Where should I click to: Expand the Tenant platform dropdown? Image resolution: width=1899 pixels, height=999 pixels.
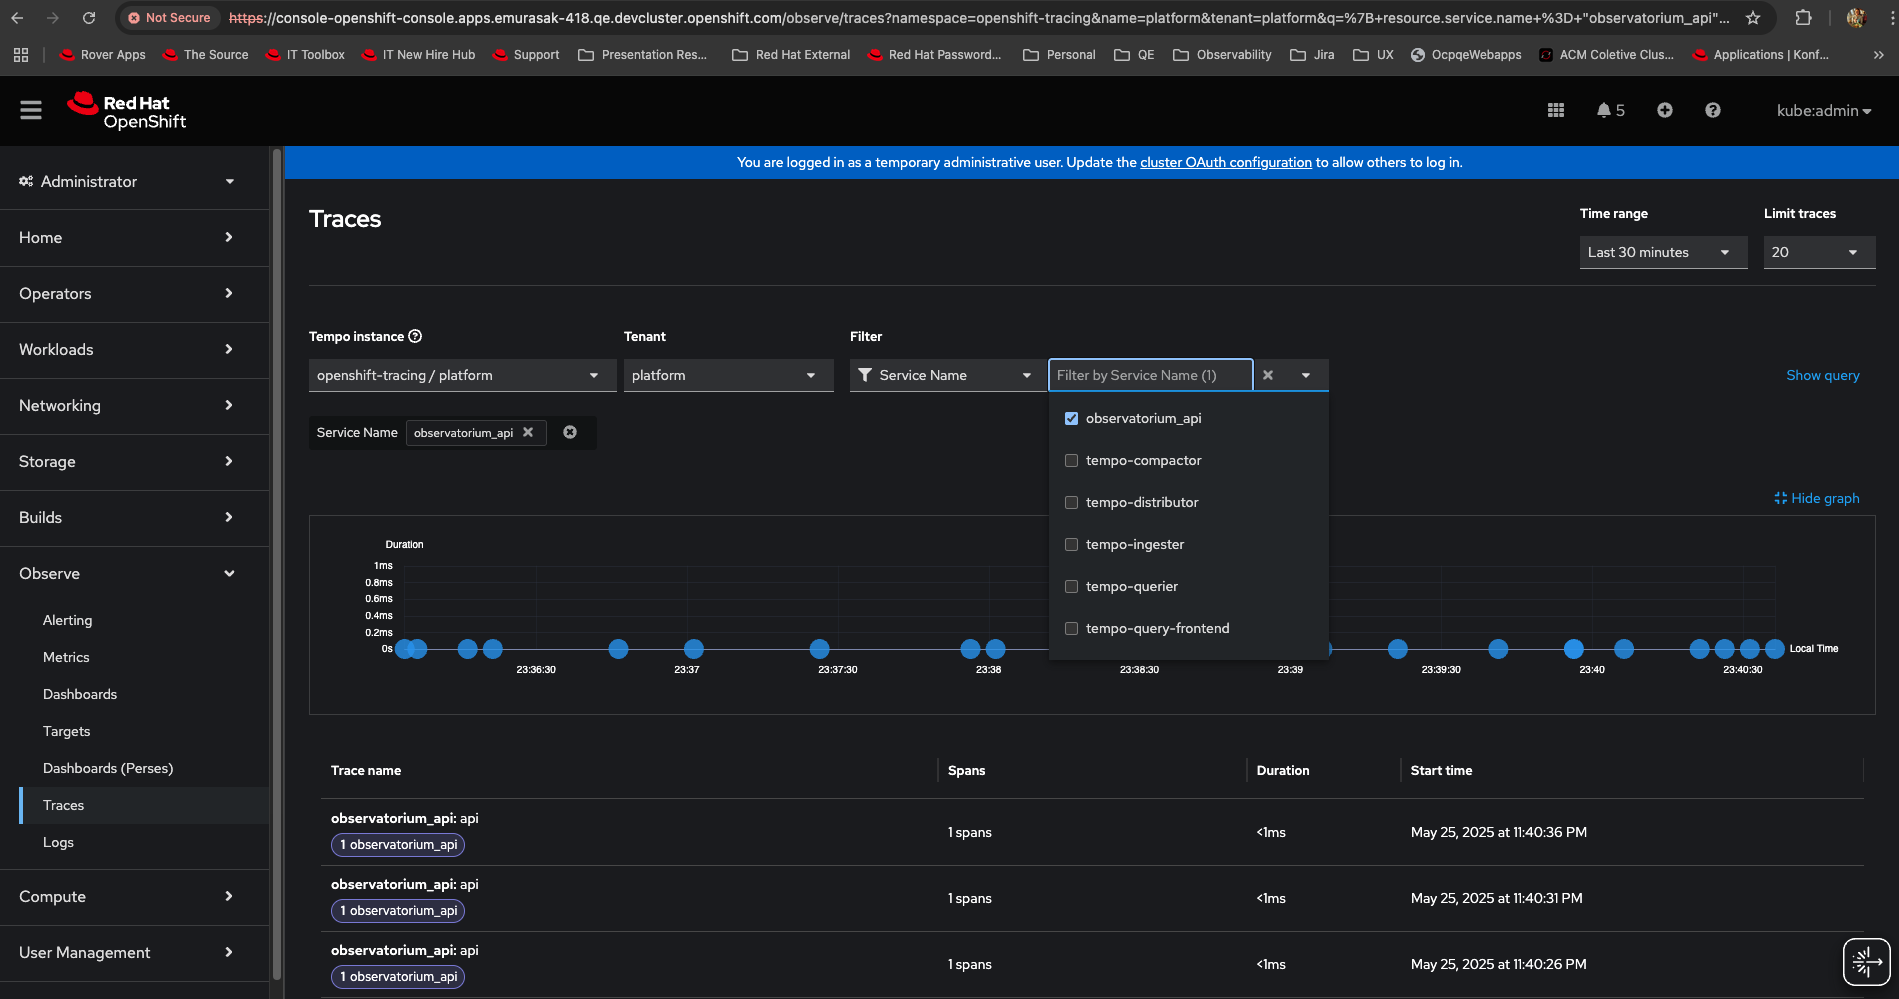[727, 375]
